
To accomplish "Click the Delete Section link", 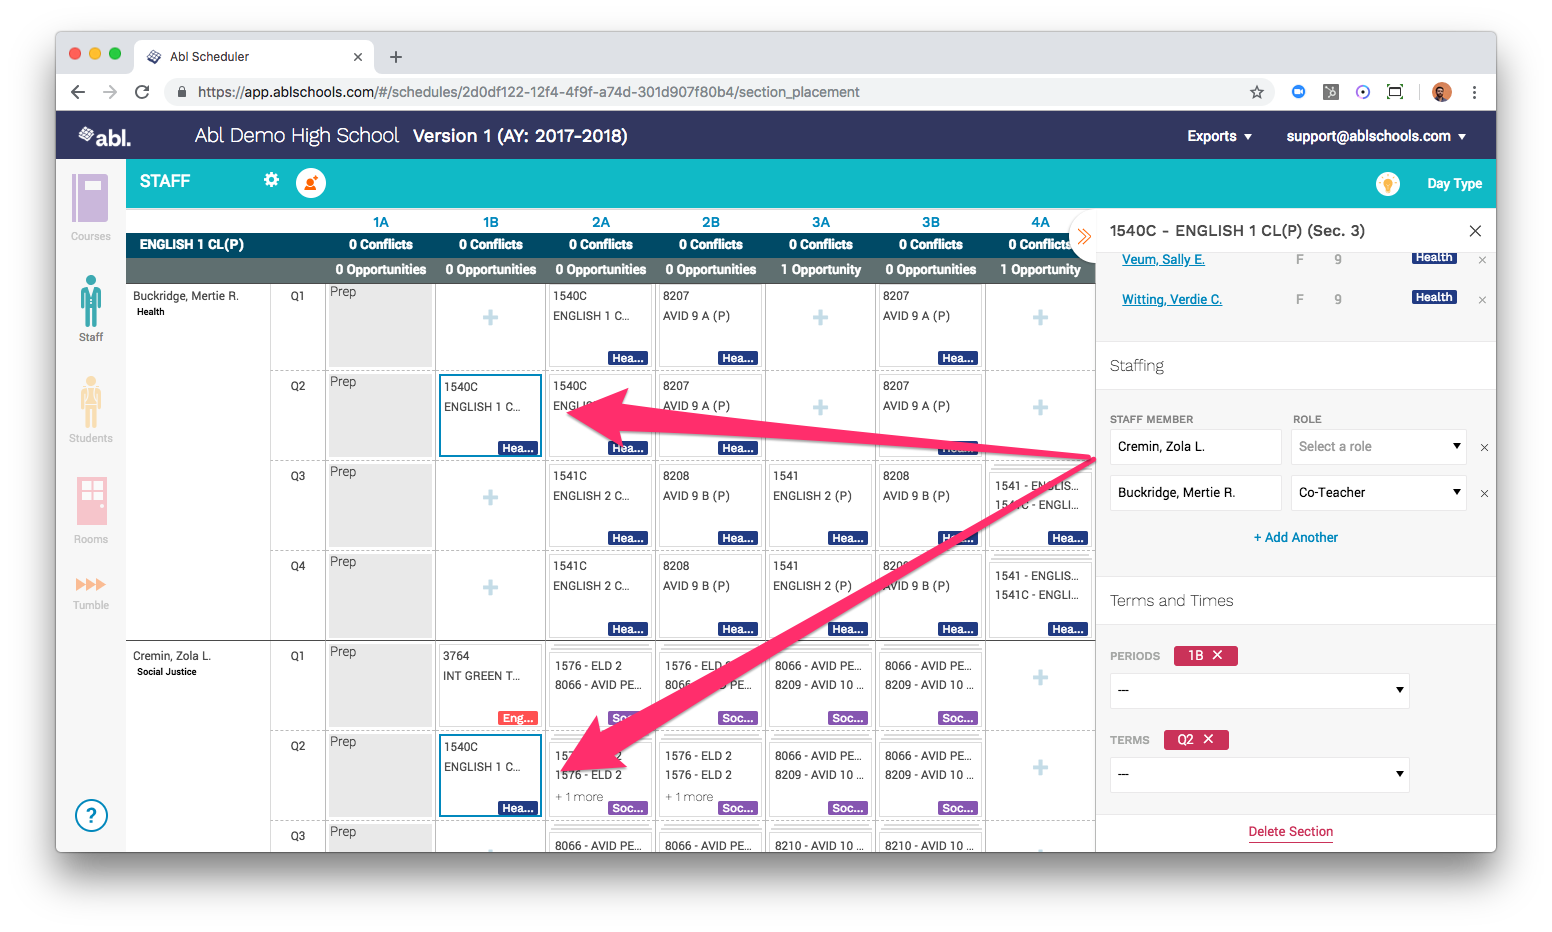I will [x=1290, y=831].
